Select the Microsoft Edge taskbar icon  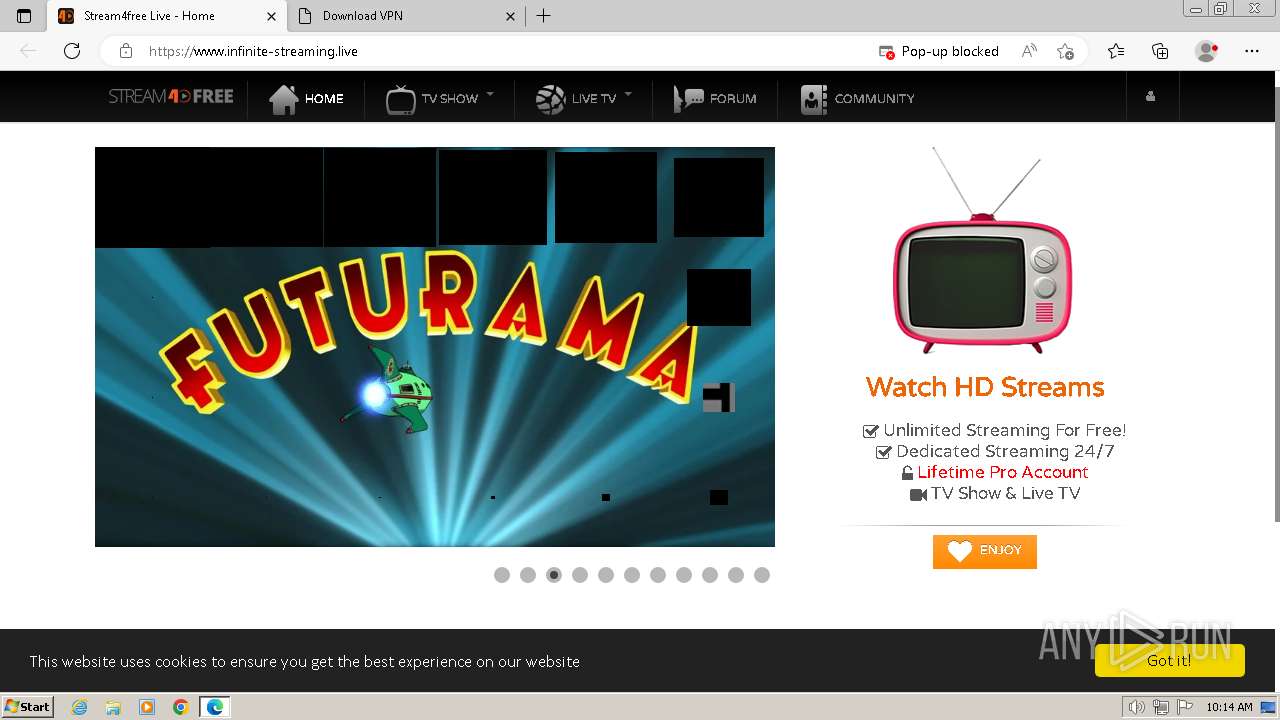(215, 707)
